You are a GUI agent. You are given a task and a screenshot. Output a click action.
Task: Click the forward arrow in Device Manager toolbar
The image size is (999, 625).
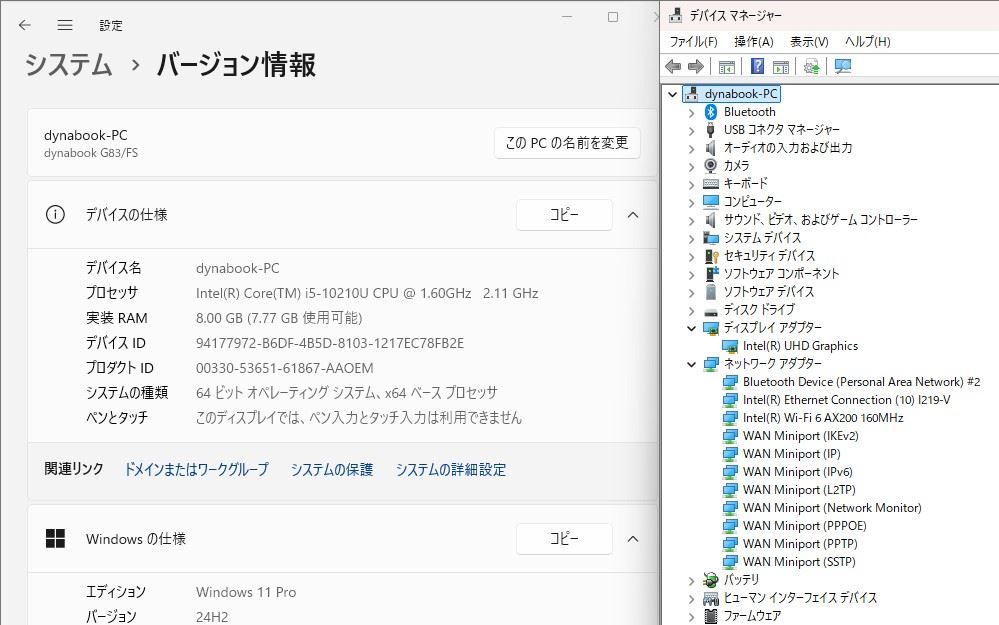coord(696,66)
